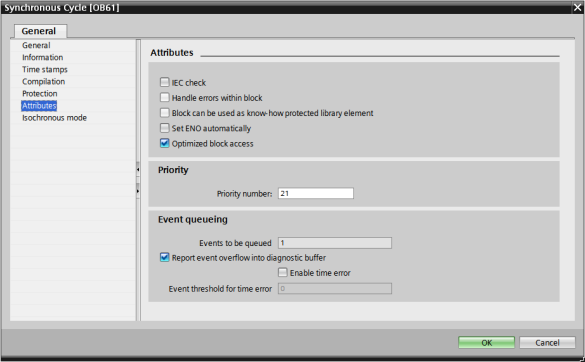Cancel the dialog
The height and width of the screenshot is (362, 585).
(x=547, y=343)
